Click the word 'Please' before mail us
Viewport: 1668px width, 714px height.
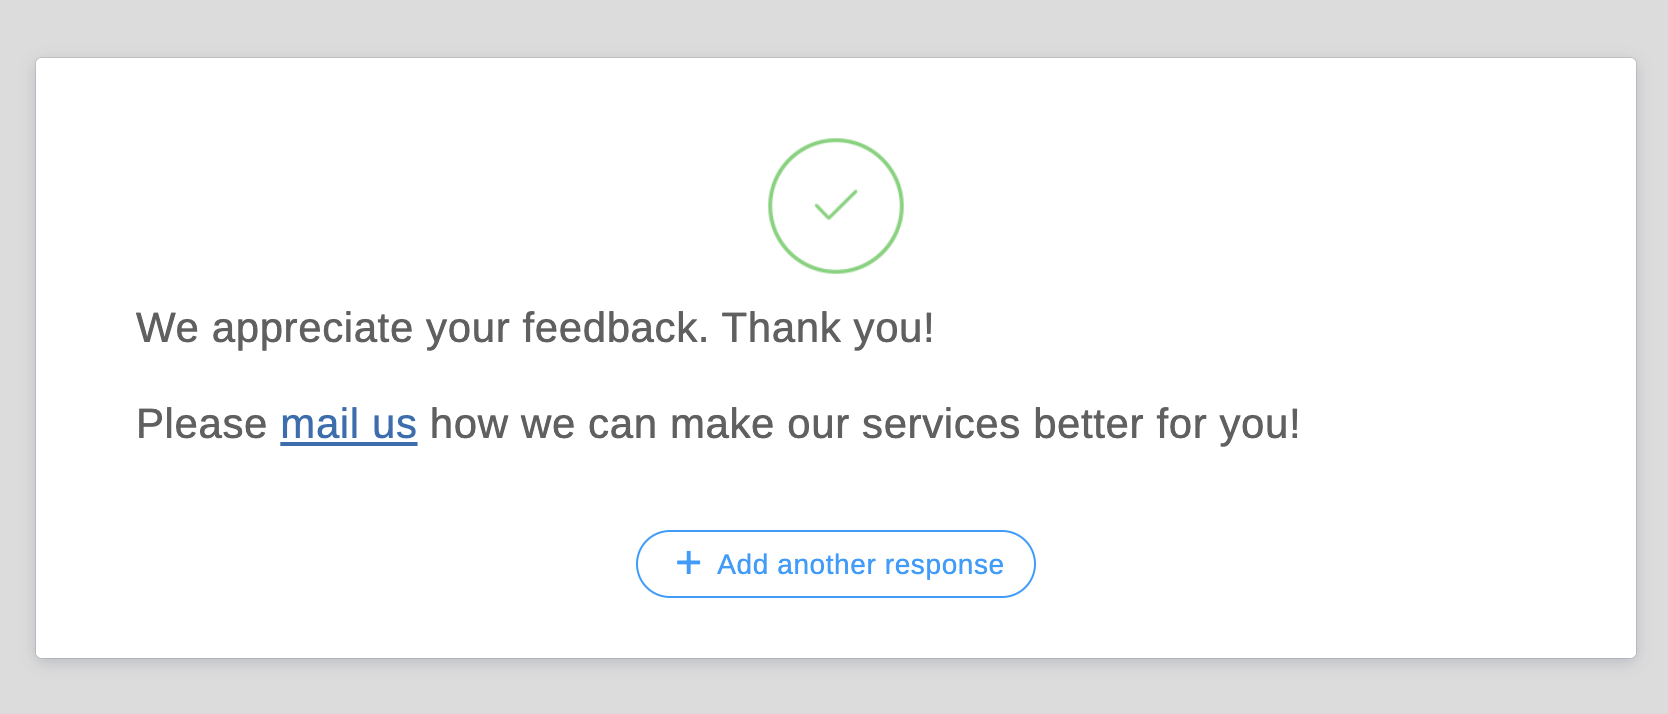tap(201, 424)
